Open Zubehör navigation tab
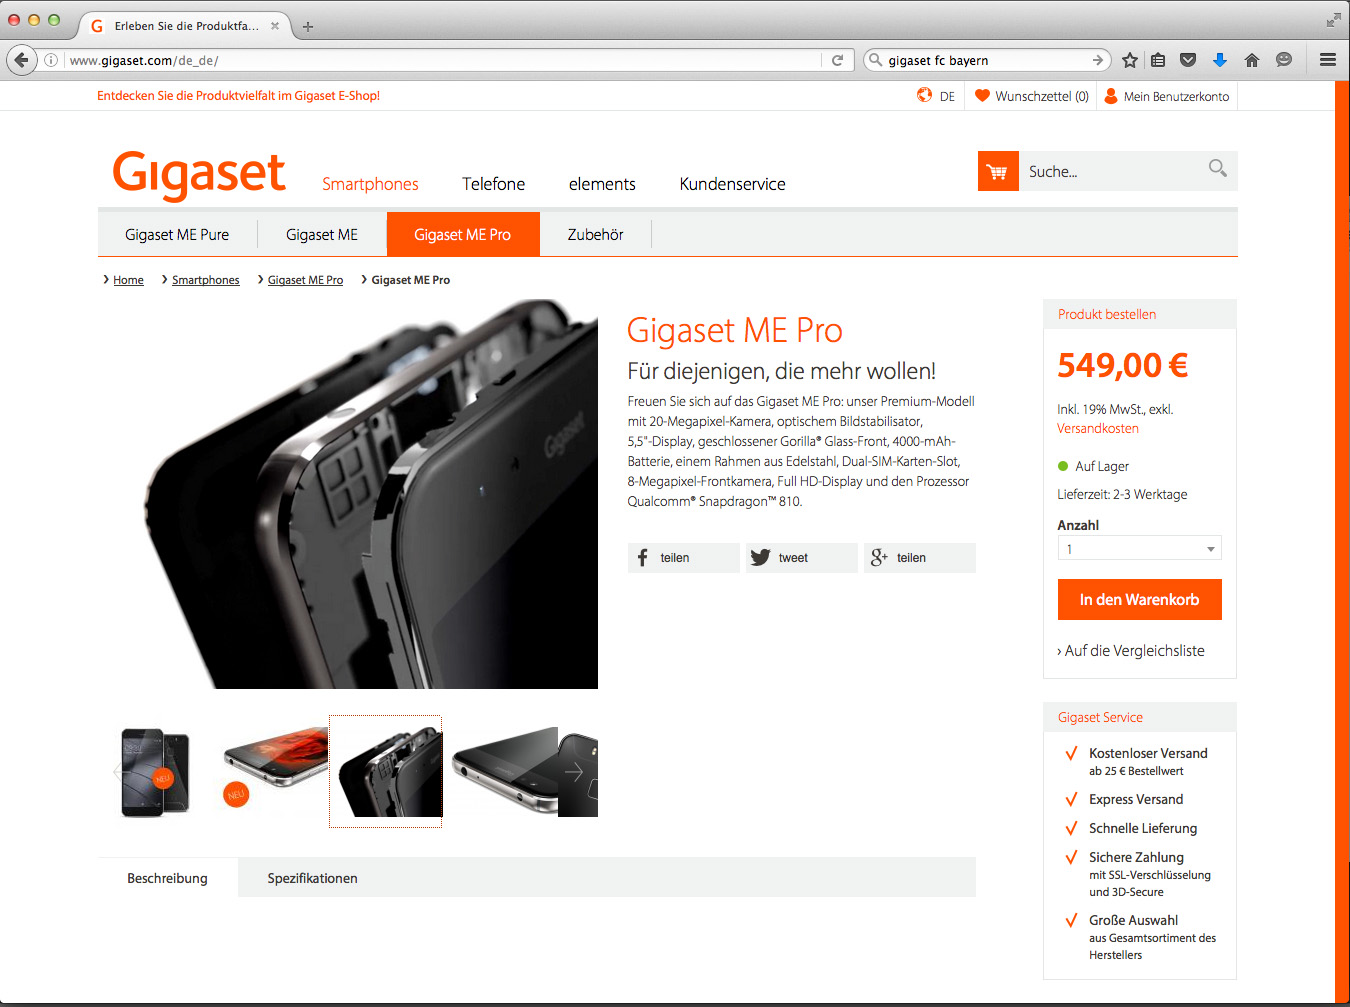 (596, 235)
